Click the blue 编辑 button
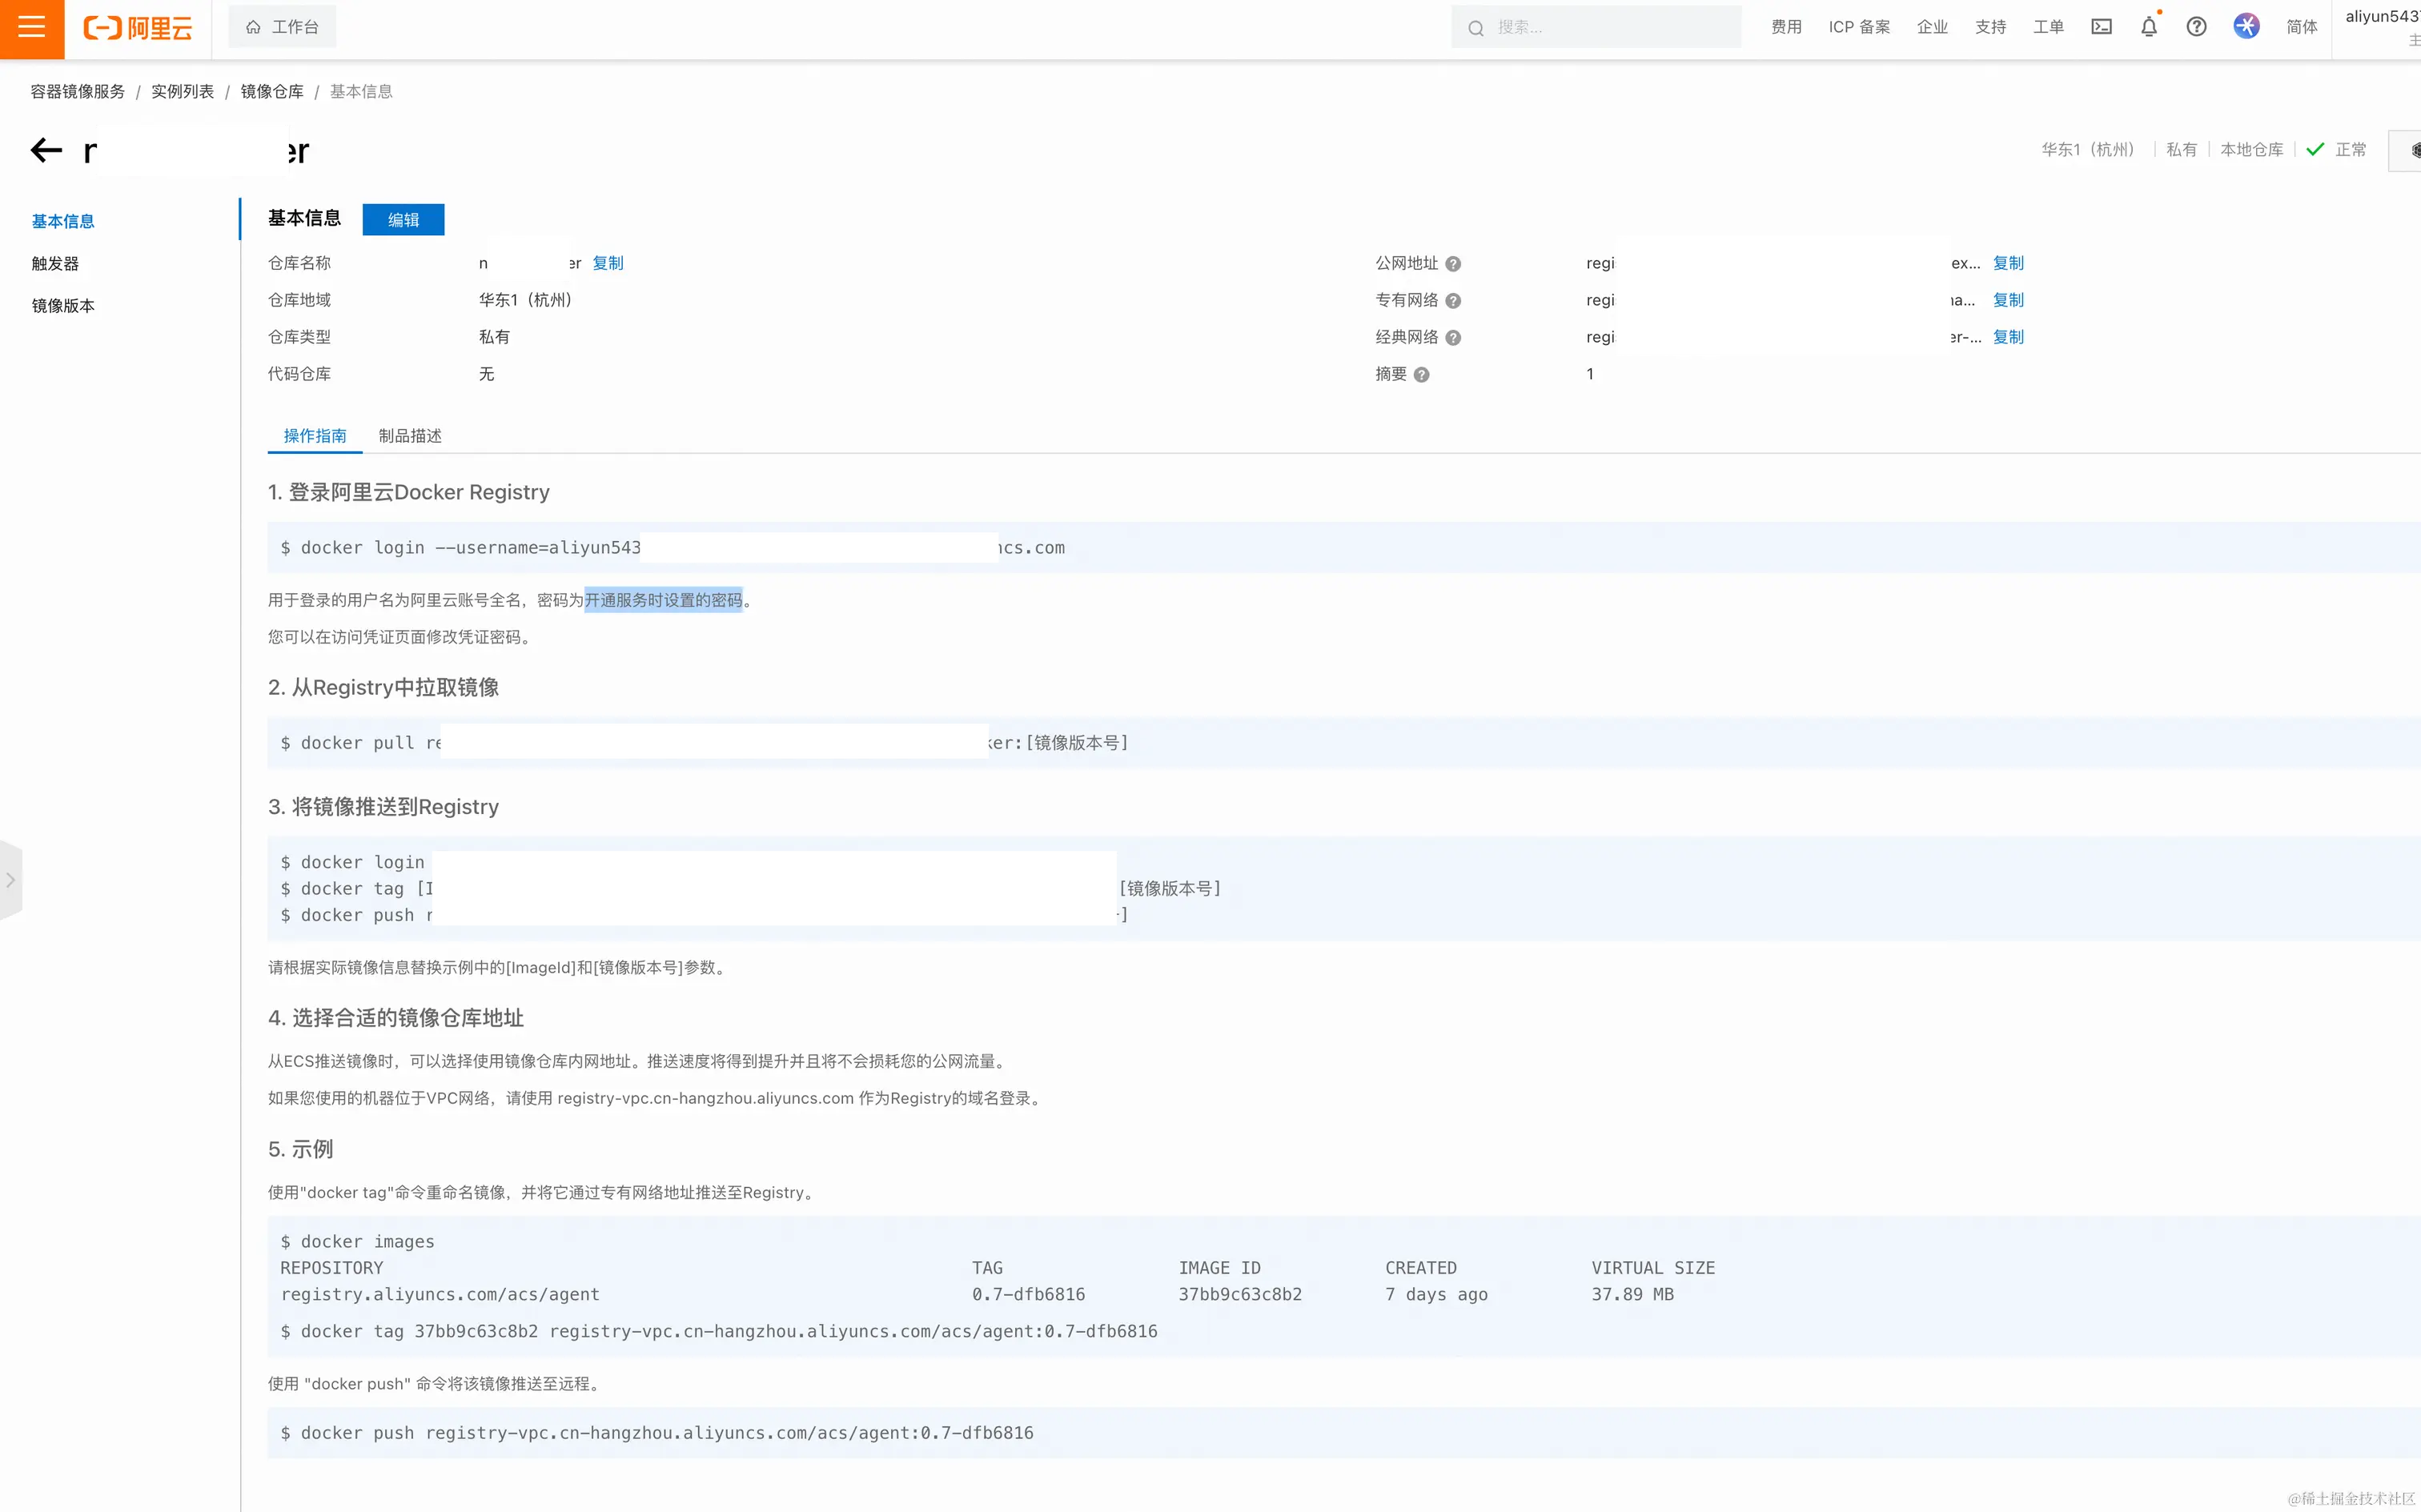The height and width of the screenshot is (1512, 2421). coord(403,220)
